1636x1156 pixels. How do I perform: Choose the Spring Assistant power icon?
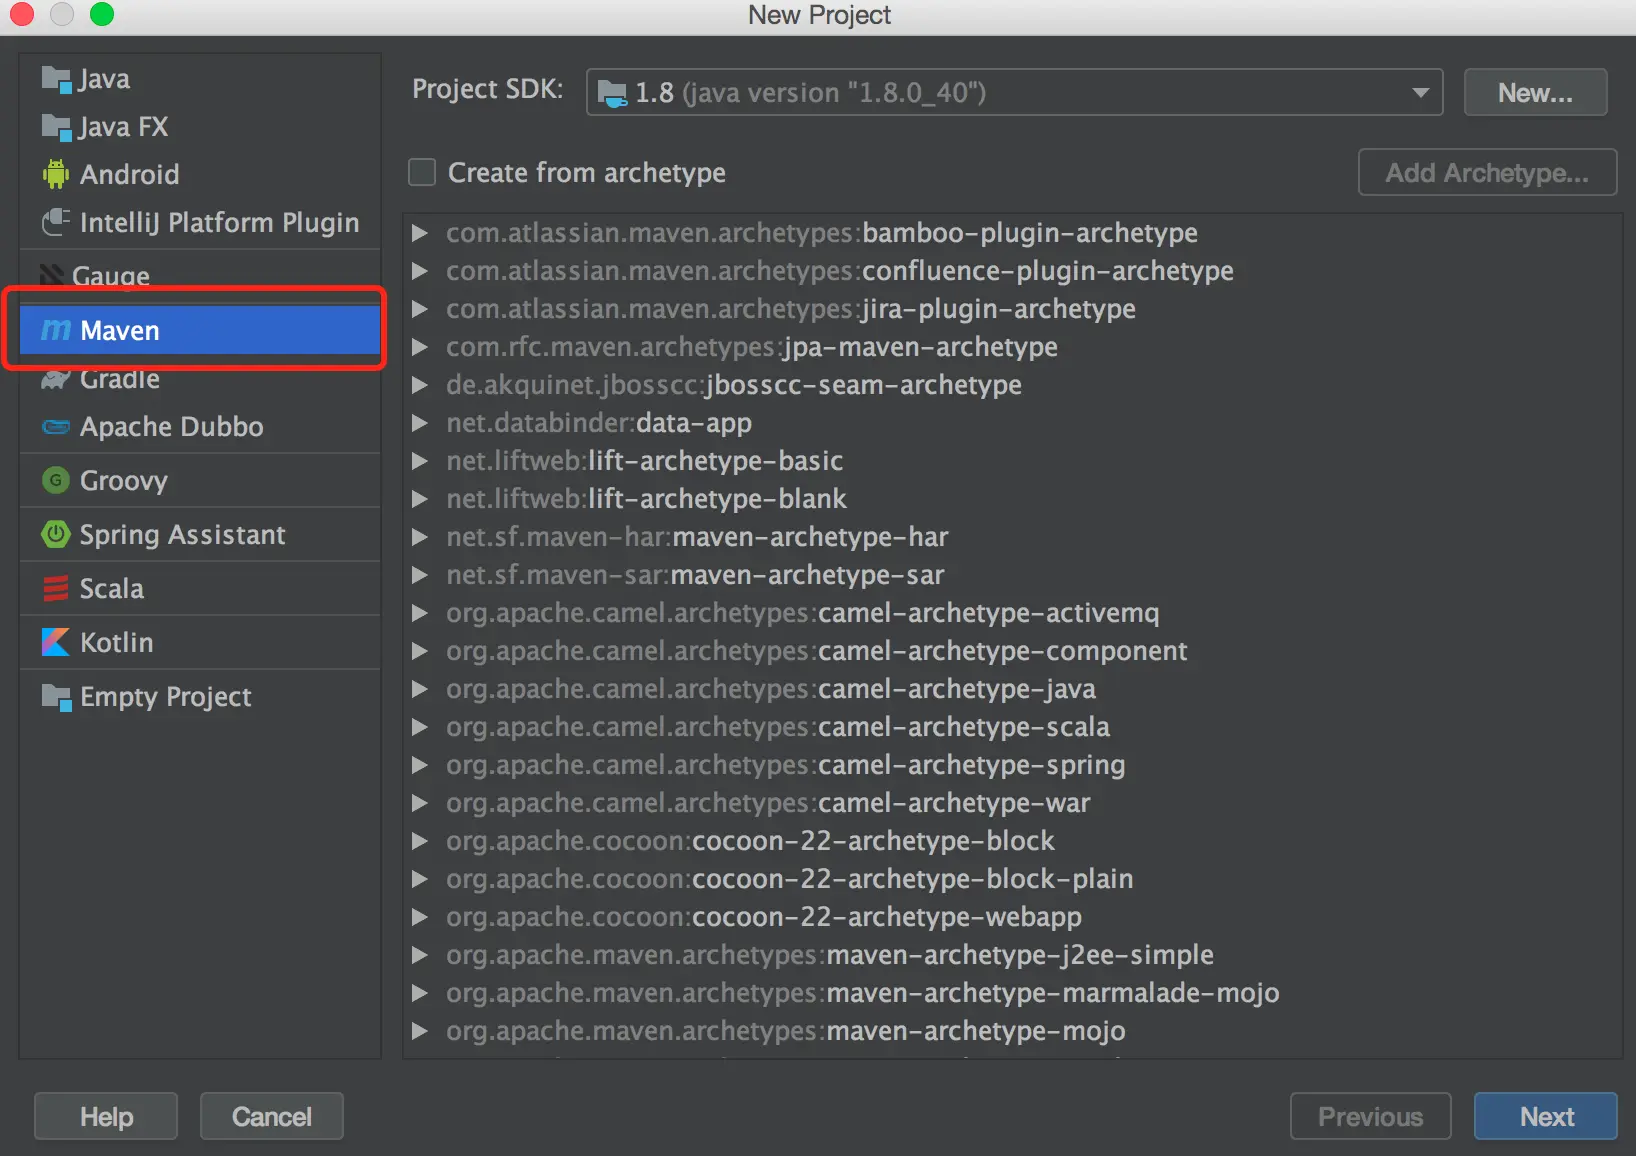click(56, 534)
